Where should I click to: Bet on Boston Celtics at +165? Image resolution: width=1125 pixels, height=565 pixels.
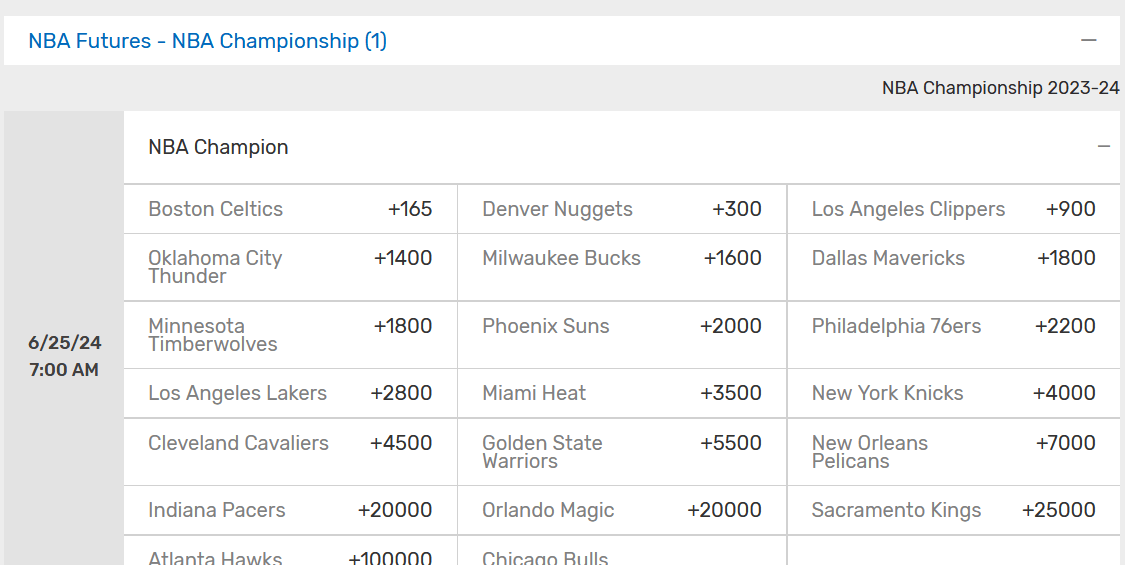(290, 209)
